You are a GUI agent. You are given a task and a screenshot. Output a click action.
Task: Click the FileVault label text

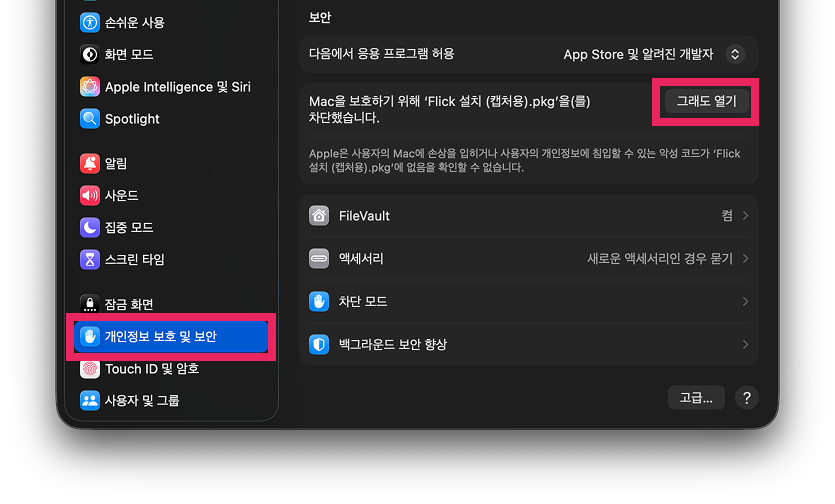[364, 216]
